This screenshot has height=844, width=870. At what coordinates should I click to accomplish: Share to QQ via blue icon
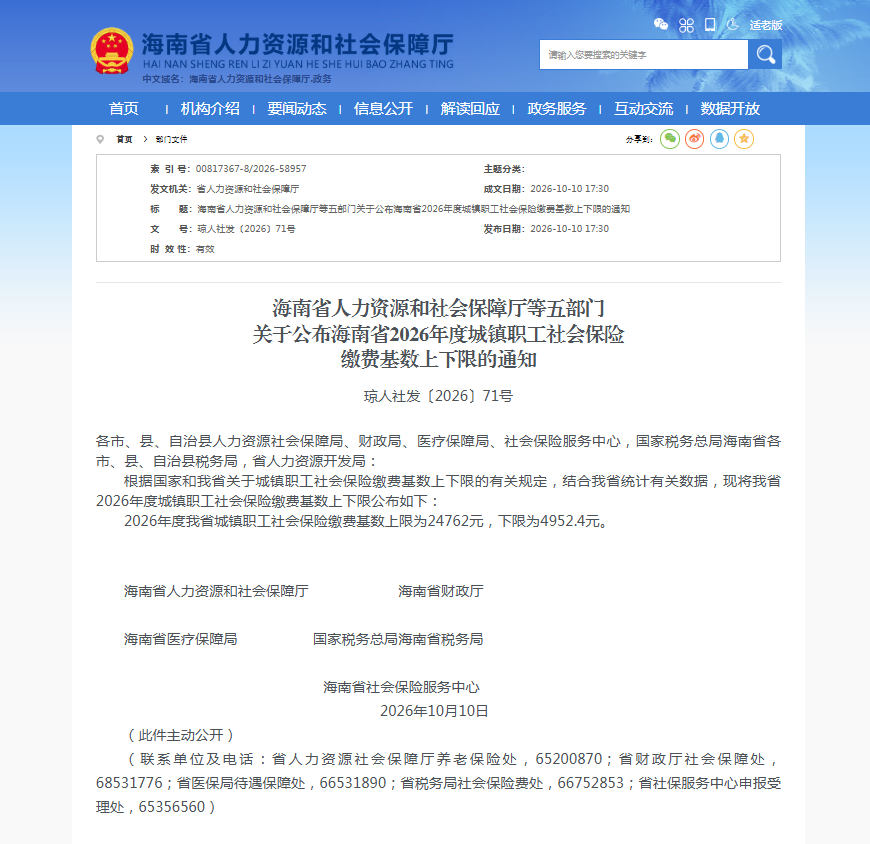coord(719,139)
